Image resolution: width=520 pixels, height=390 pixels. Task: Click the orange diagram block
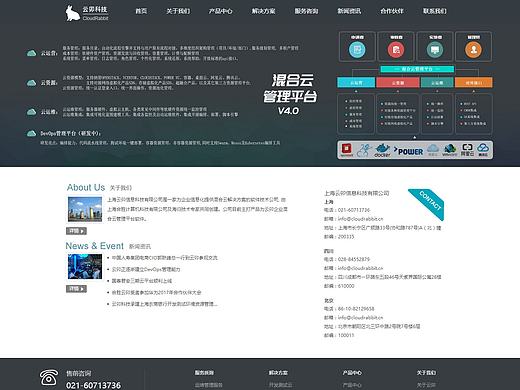coord(473,82)
